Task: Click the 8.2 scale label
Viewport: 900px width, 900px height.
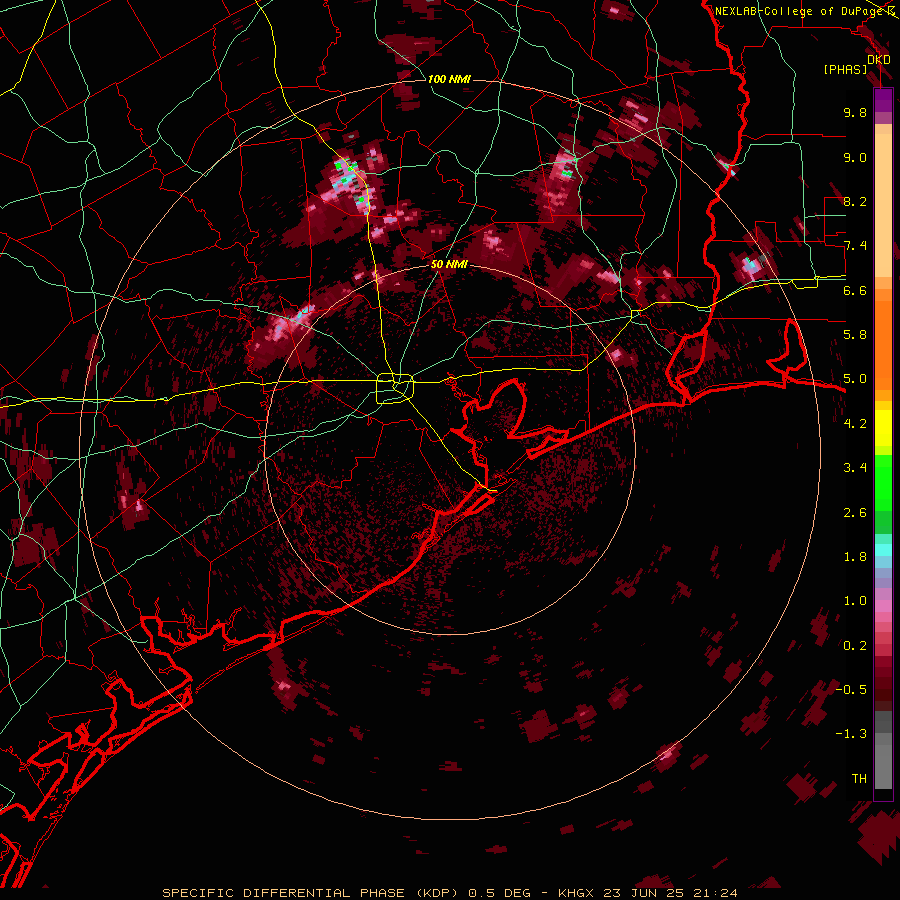Action: pyautogui.click(x=855, y=201)
